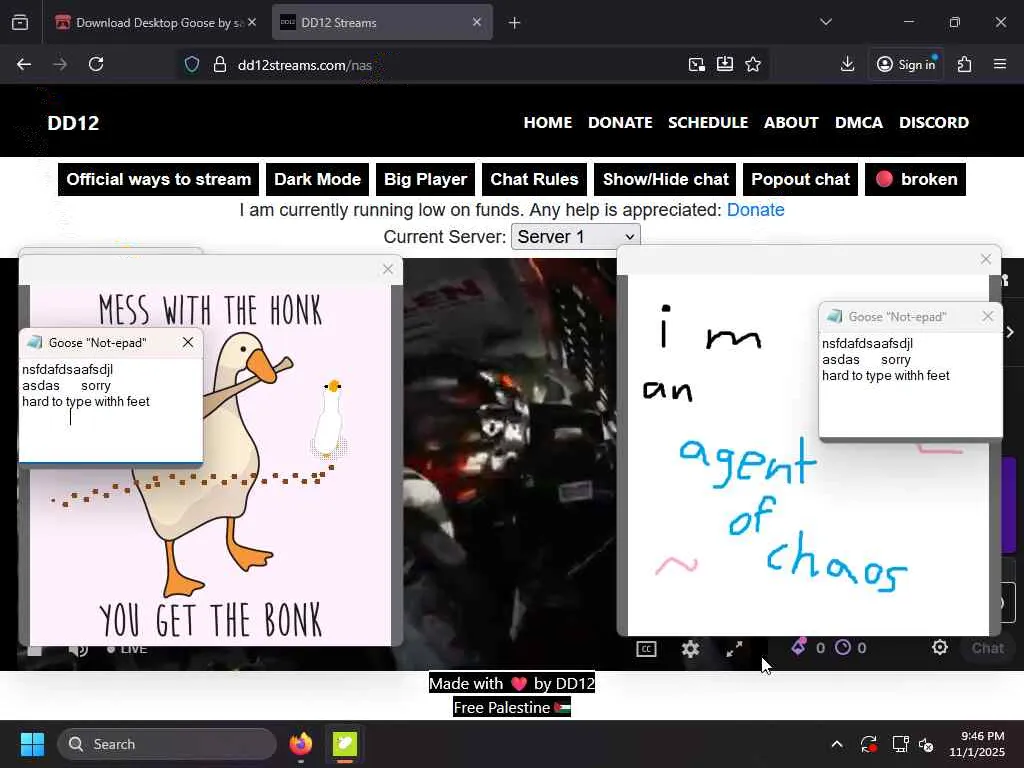Toggle closed captions on the player
This screenshot has height=768, width=1024.
click(x=646, y=648)
